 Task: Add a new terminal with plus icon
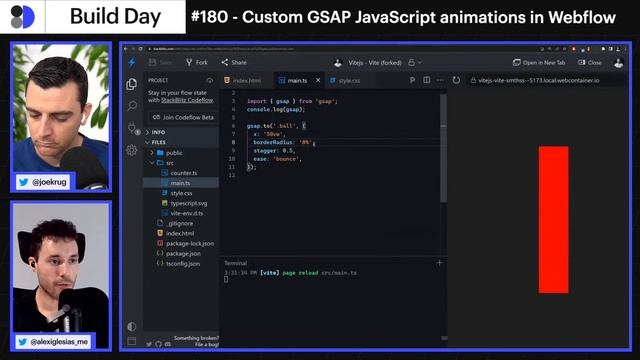(x=439, y=263)
